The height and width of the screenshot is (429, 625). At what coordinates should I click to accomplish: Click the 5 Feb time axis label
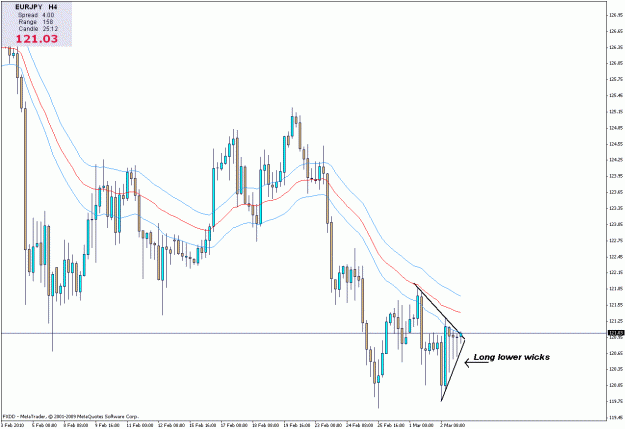point(45,425)
